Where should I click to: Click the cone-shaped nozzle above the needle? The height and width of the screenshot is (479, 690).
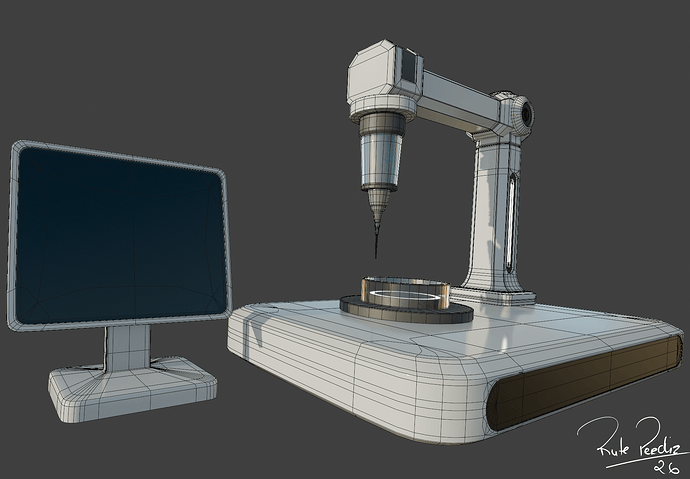coord(379,207)
